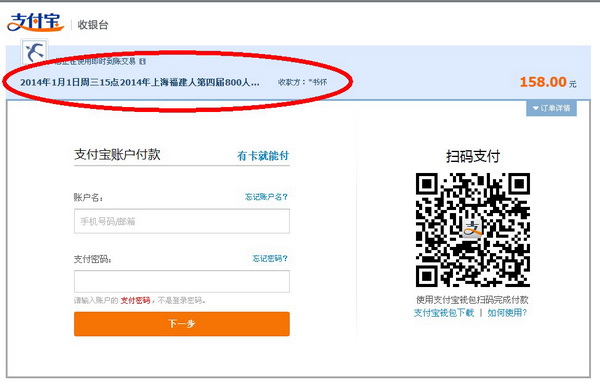Open the 如何使用? link
Image resolution: width=600 pixels, height=384 pixels.
click(x=507, y=313)
